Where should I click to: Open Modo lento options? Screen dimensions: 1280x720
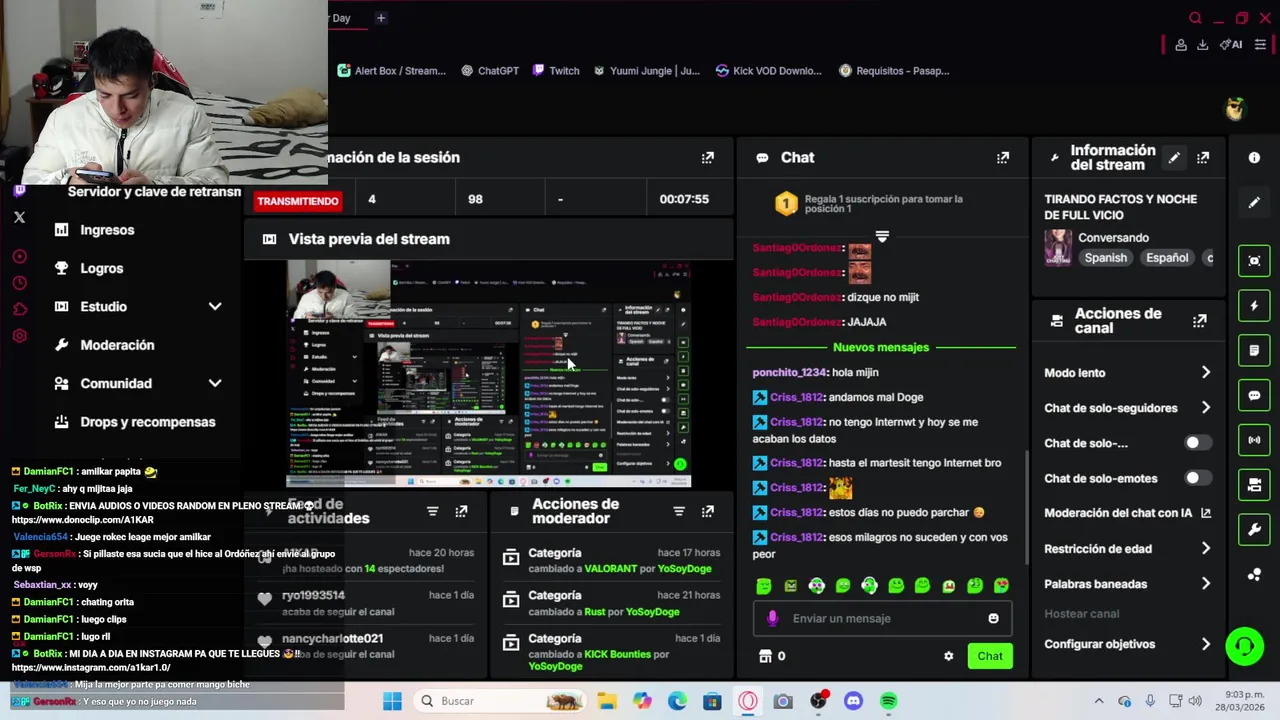pos(1128,373)
